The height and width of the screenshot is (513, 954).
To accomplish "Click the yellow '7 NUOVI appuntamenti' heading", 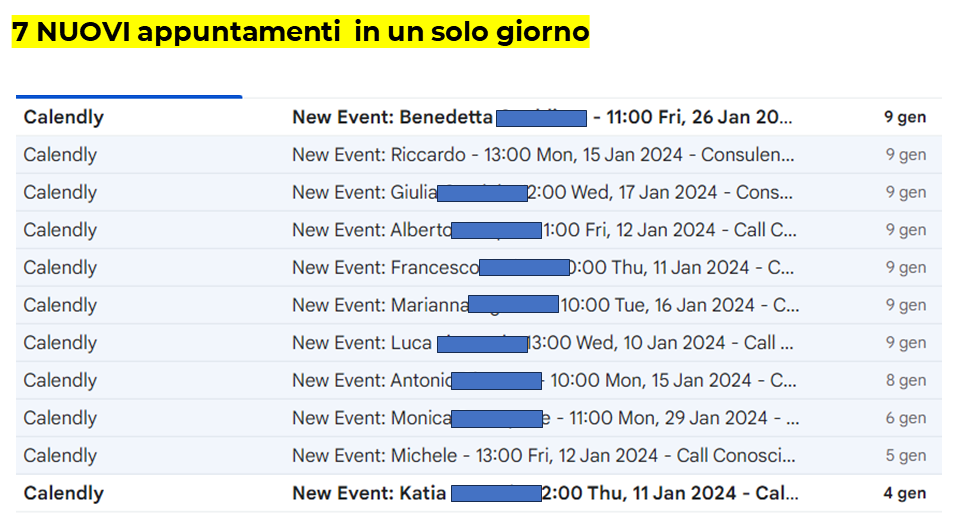I will point(300,32).
